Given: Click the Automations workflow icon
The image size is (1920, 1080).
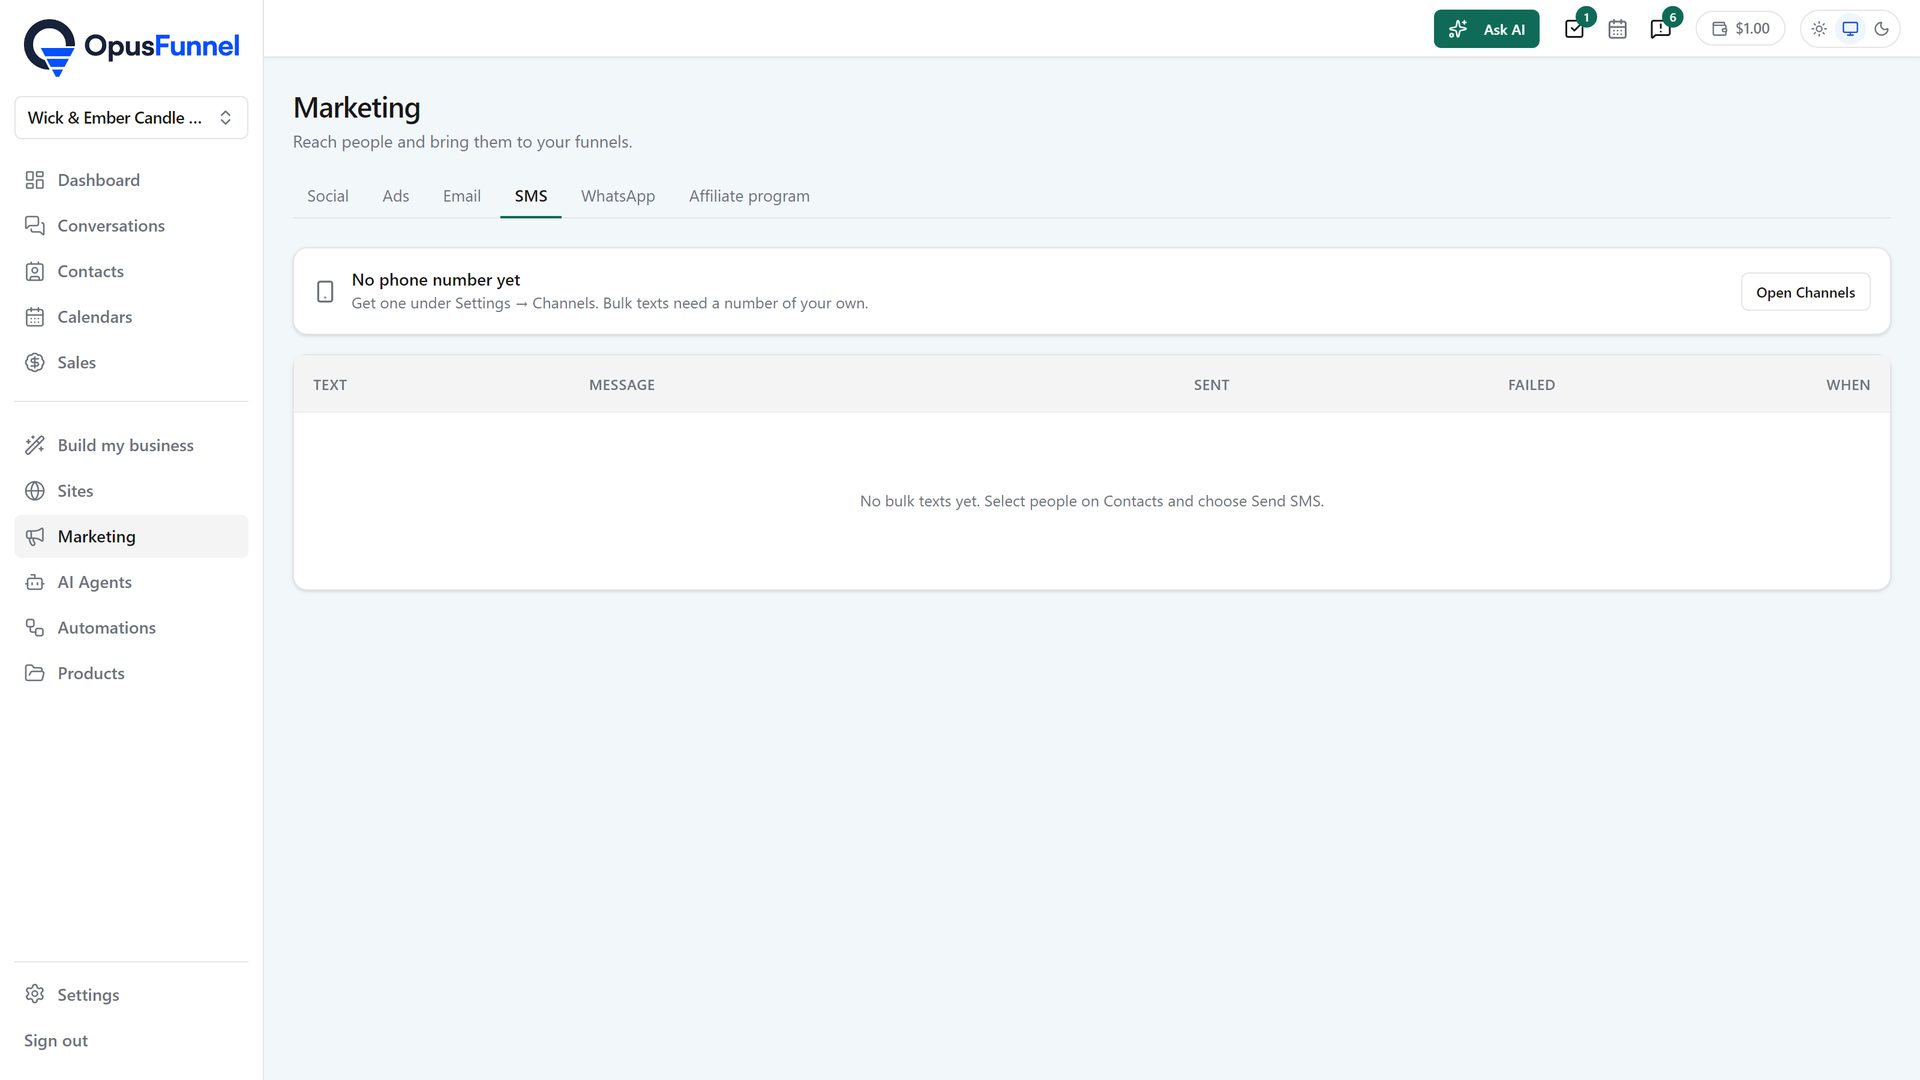Looking at the screenshot, I should [x=35, y=628].
